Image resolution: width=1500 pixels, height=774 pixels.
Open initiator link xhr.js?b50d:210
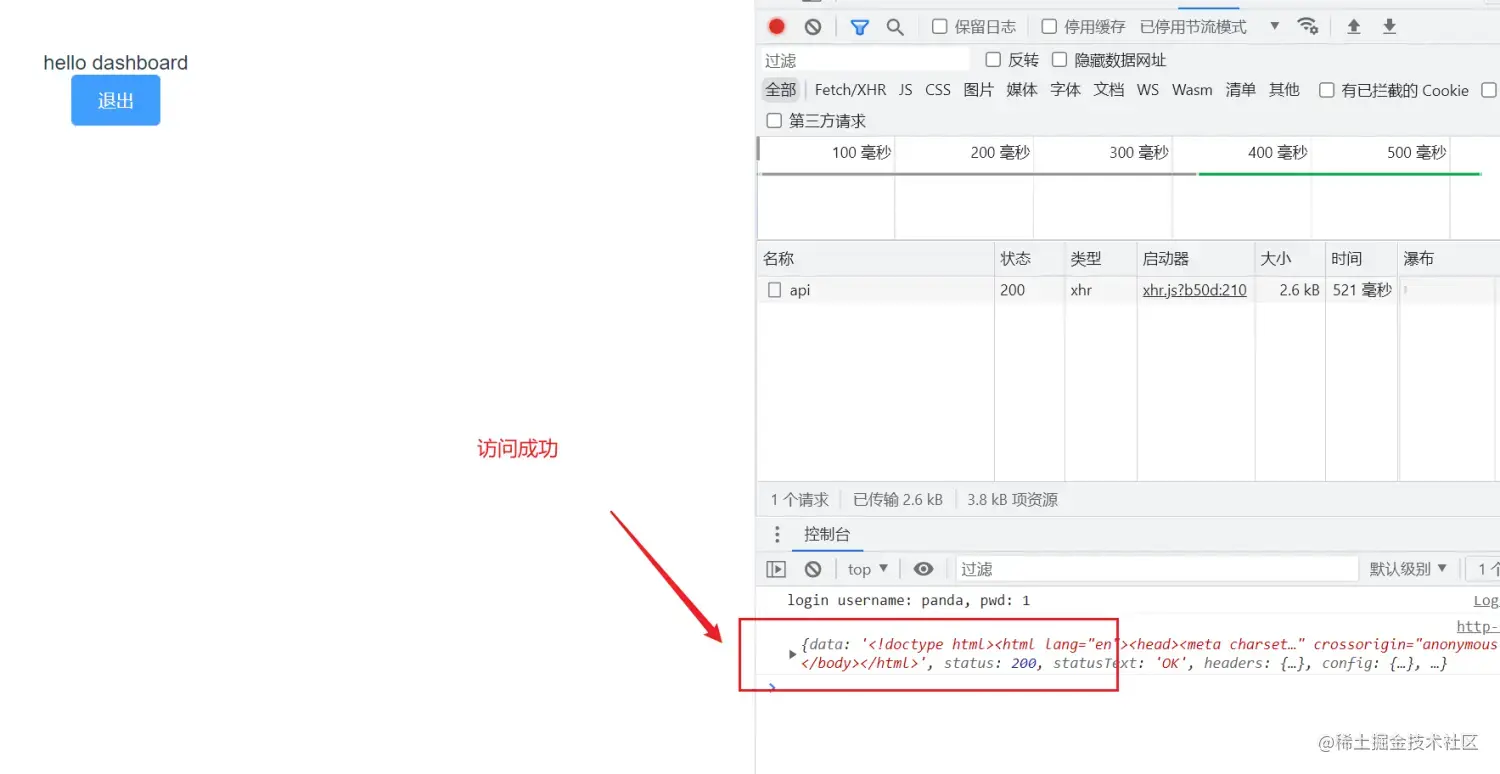pos(1195,290)
